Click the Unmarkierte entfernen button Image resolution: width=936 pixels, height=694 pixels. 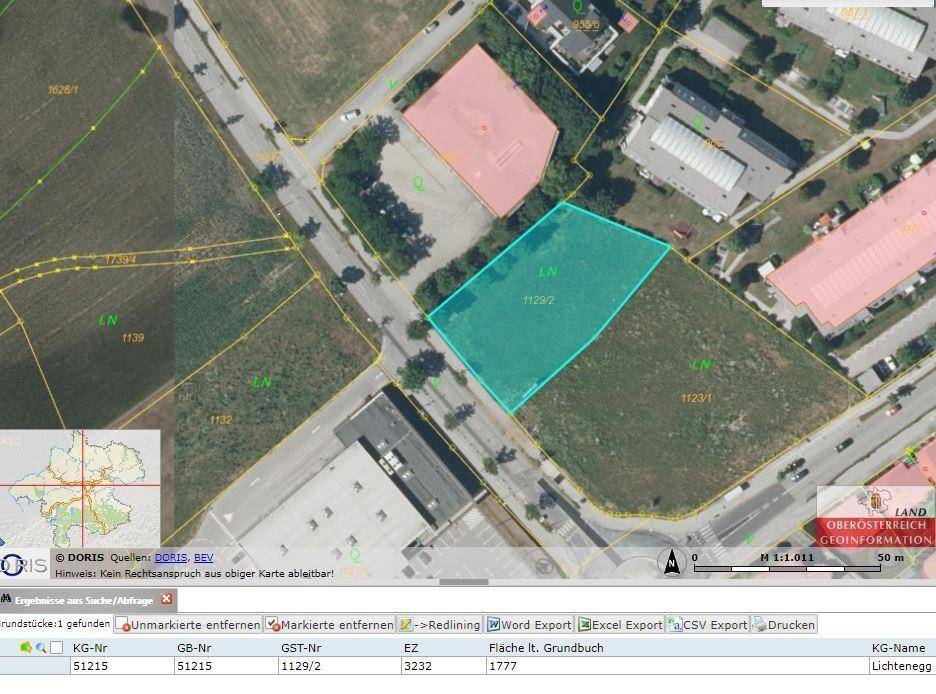189,625
